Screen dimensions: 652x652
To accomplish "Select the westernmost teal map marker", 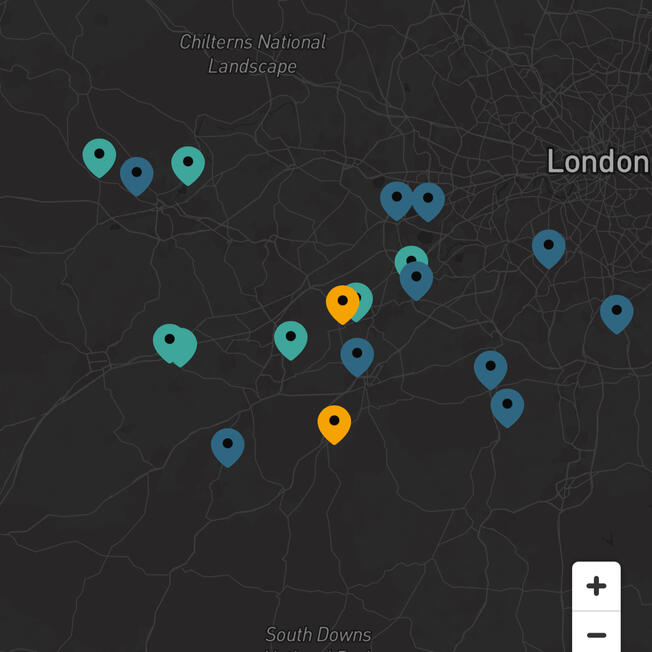I will pos(99,156).
